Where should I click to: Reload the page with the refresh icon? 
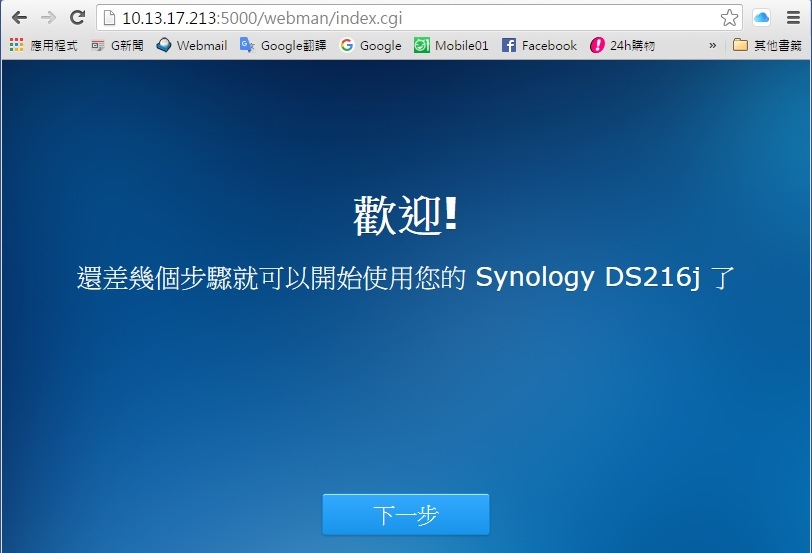coord(78,18)
